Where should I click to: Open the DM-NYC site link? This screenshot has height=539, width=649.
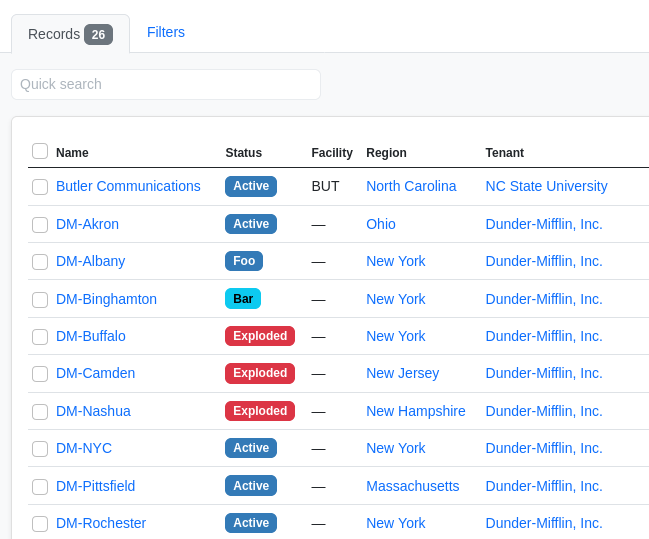coord(84,448)
